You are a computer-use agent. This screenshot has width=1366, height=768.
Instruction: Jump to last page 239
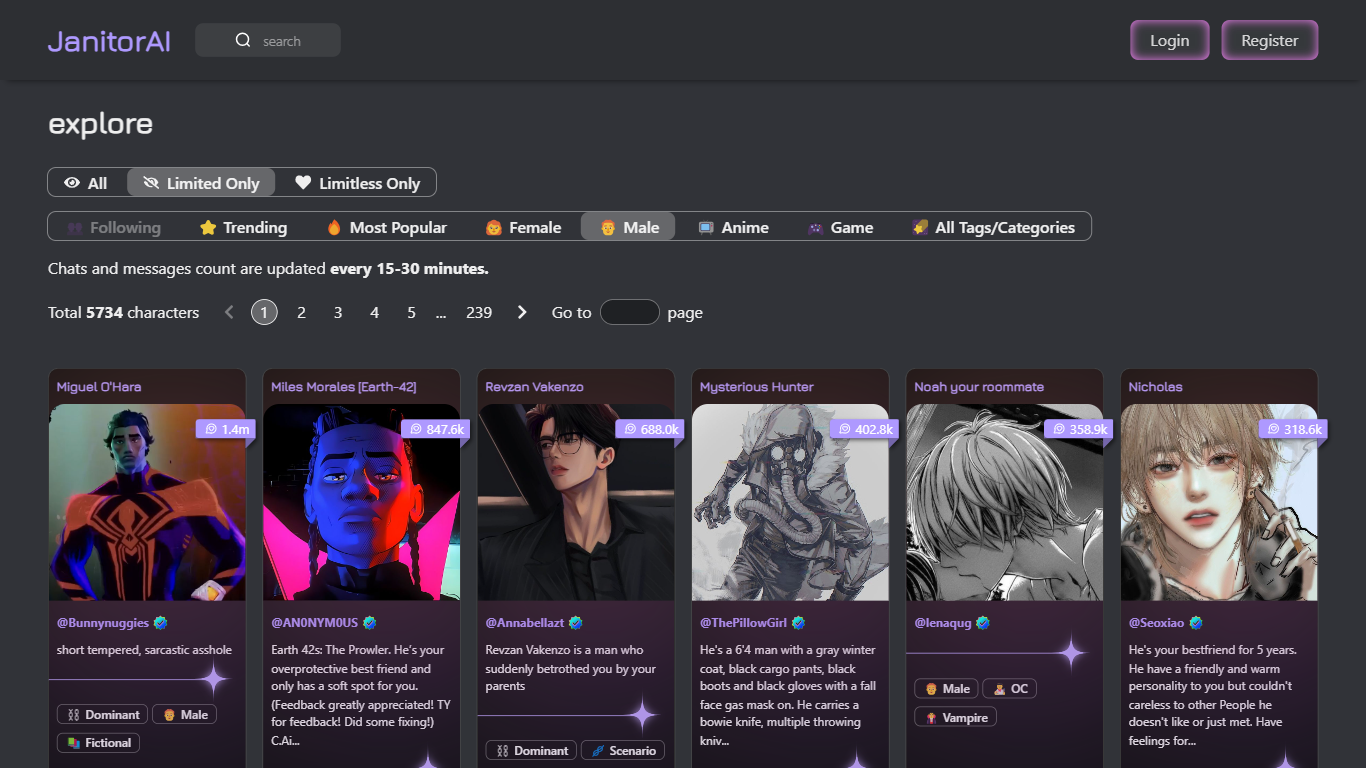click(x=479, y=313)
